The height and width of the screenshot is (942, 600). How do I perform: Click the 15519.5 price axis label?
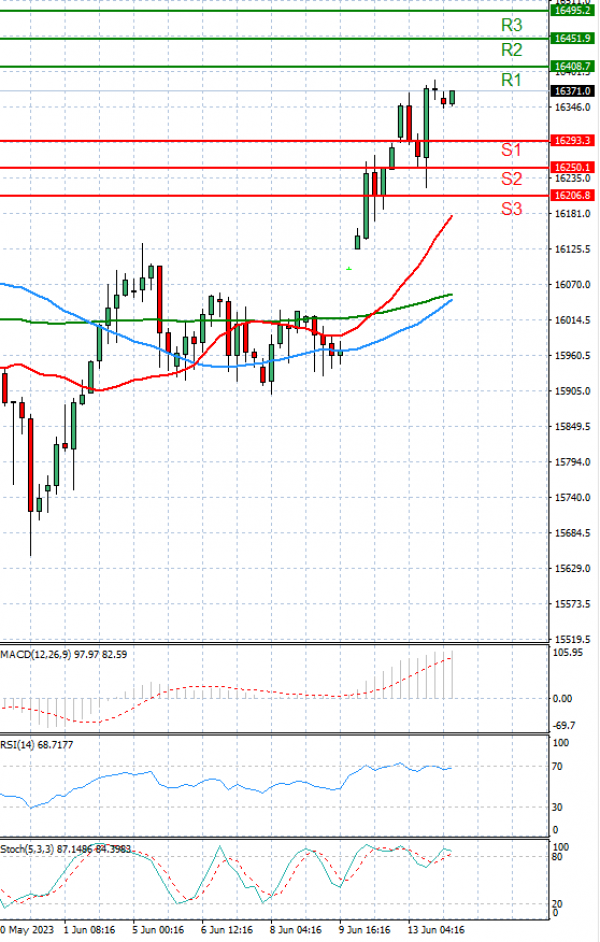click(572, 639)
